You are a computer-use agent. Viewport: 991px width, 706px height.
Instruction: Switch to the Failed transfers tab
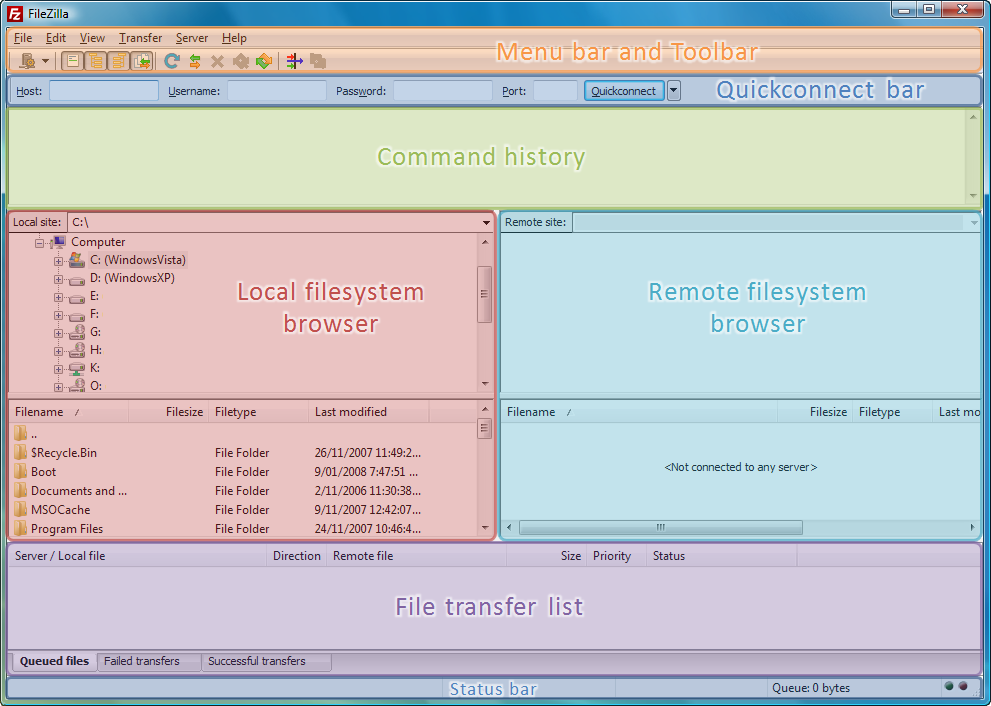(x=142, y=661)
